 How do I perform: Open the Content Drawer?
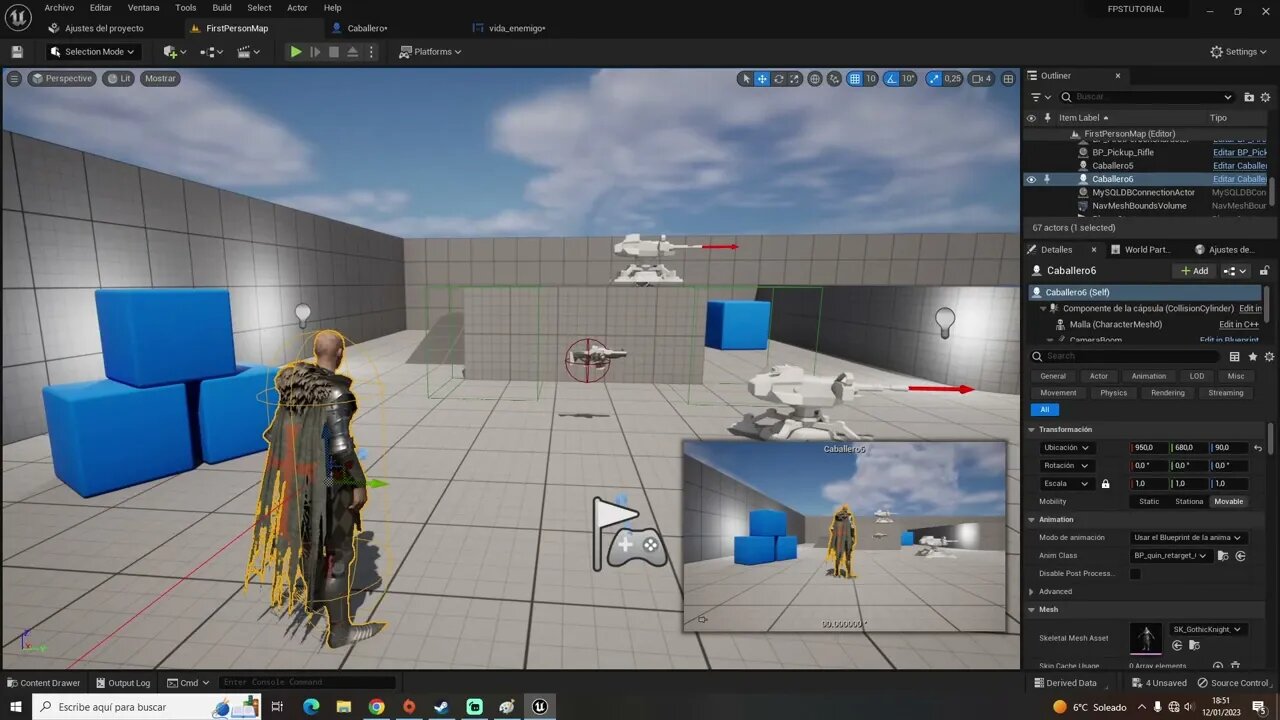43,683
